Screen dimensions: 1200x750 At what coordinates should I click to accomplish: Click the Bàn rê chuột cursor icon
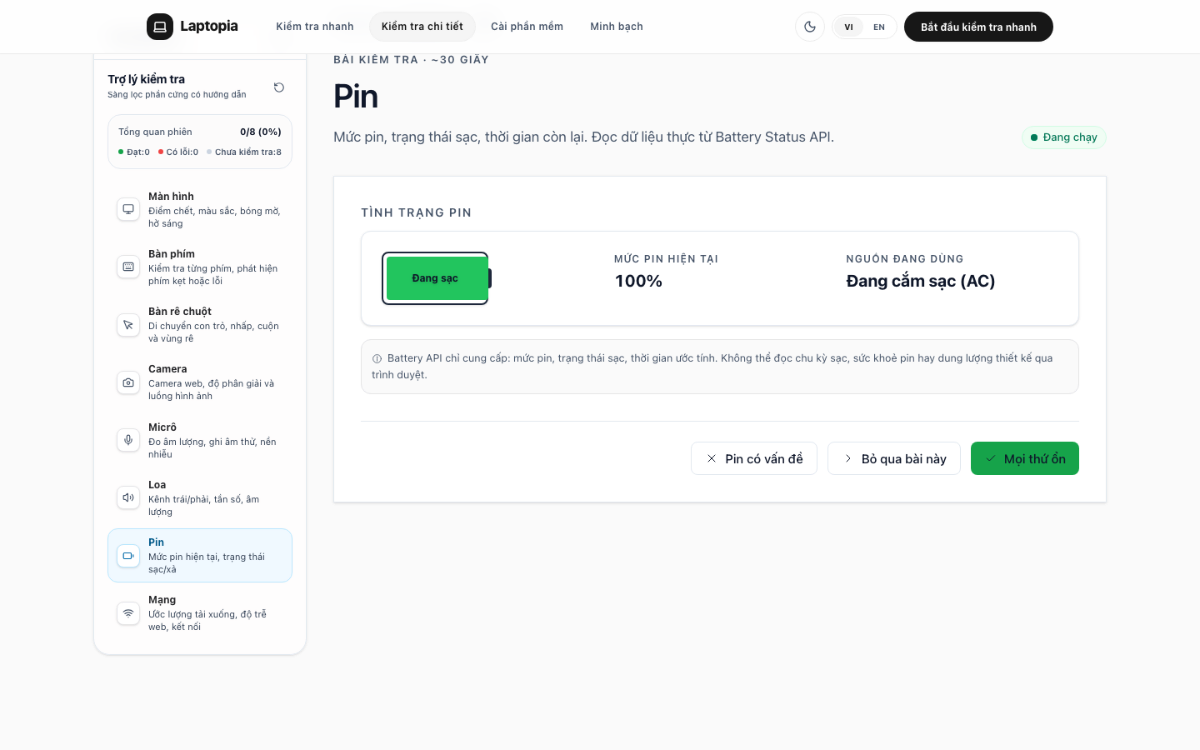[x=128, y=324]
